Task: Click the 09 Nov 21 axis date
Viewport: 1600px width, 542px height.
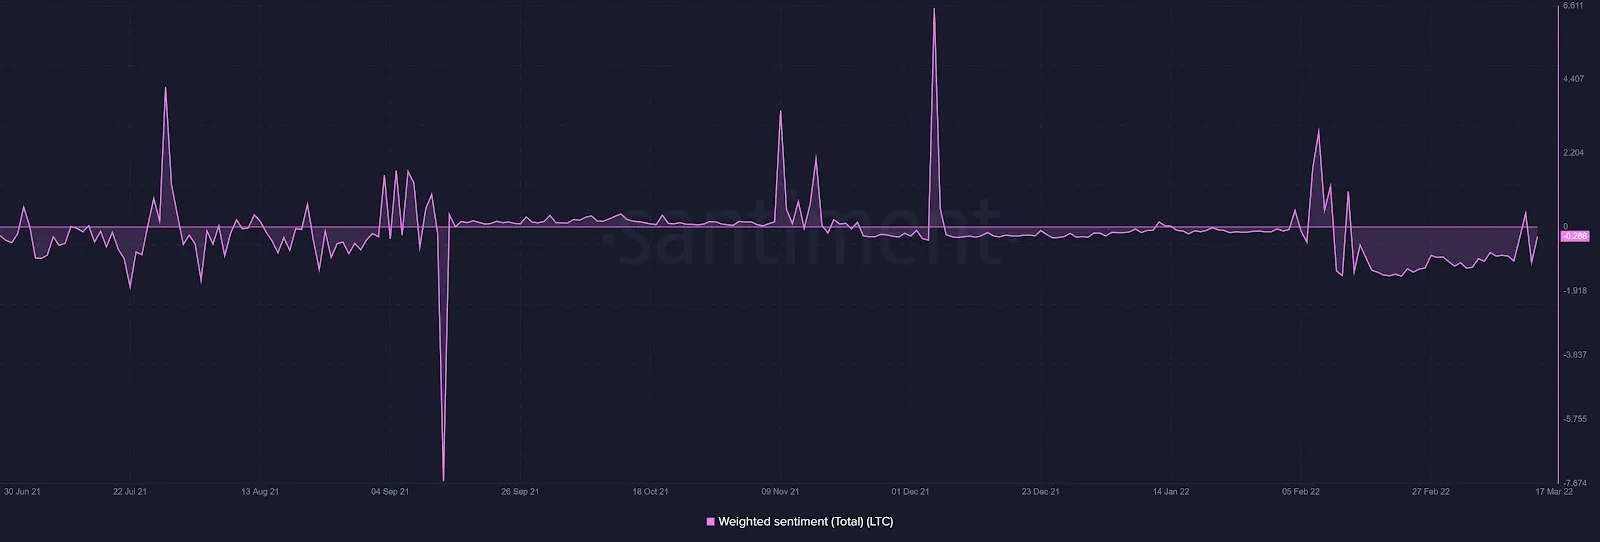Action: (780, 492)
